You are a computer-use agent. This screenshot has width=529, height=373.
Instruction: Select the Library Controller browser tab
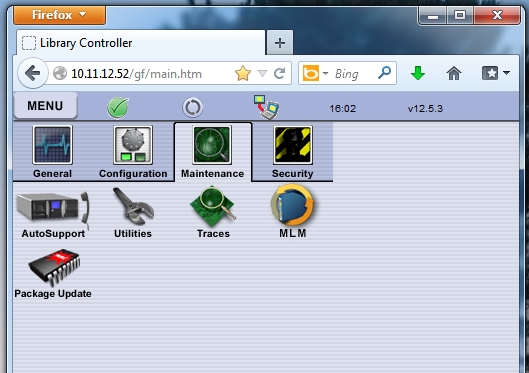tap(140, 43)
